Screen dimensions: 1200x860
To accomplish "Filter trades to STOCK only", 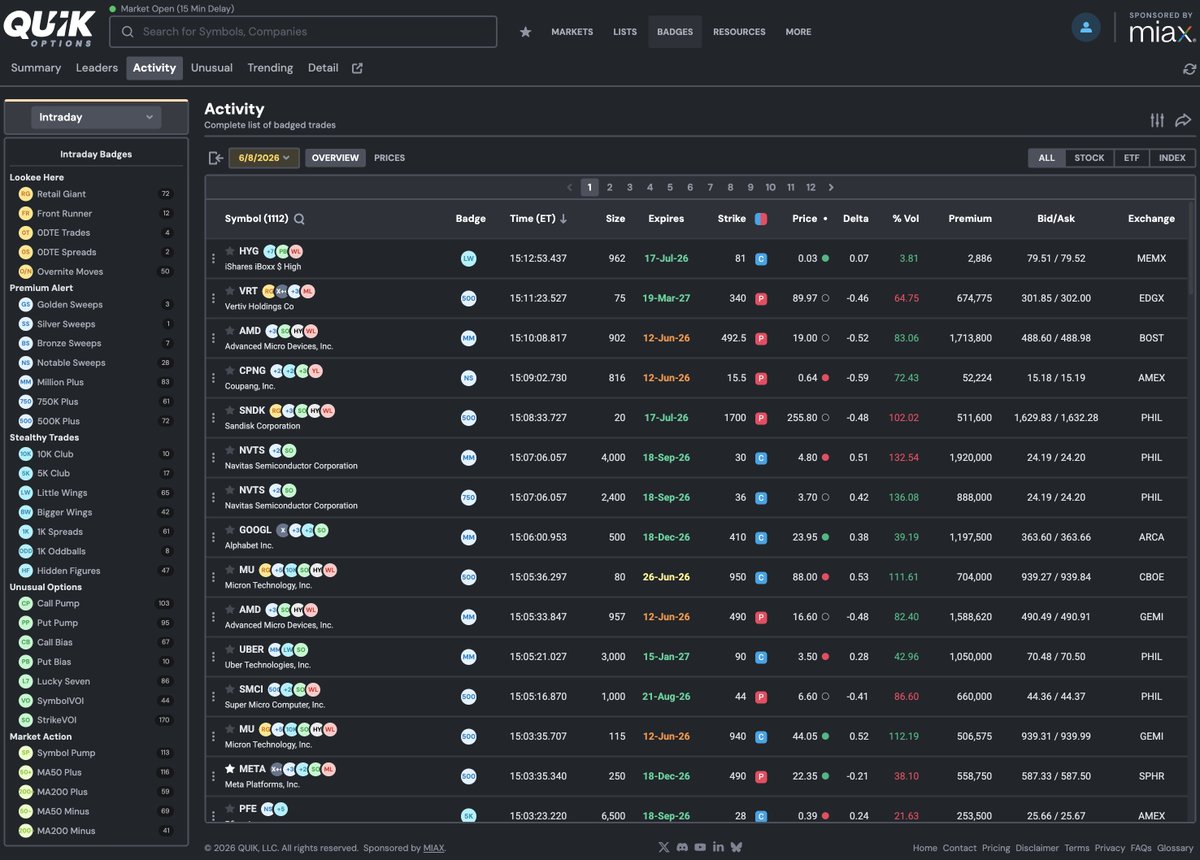I will [1089, 158].
